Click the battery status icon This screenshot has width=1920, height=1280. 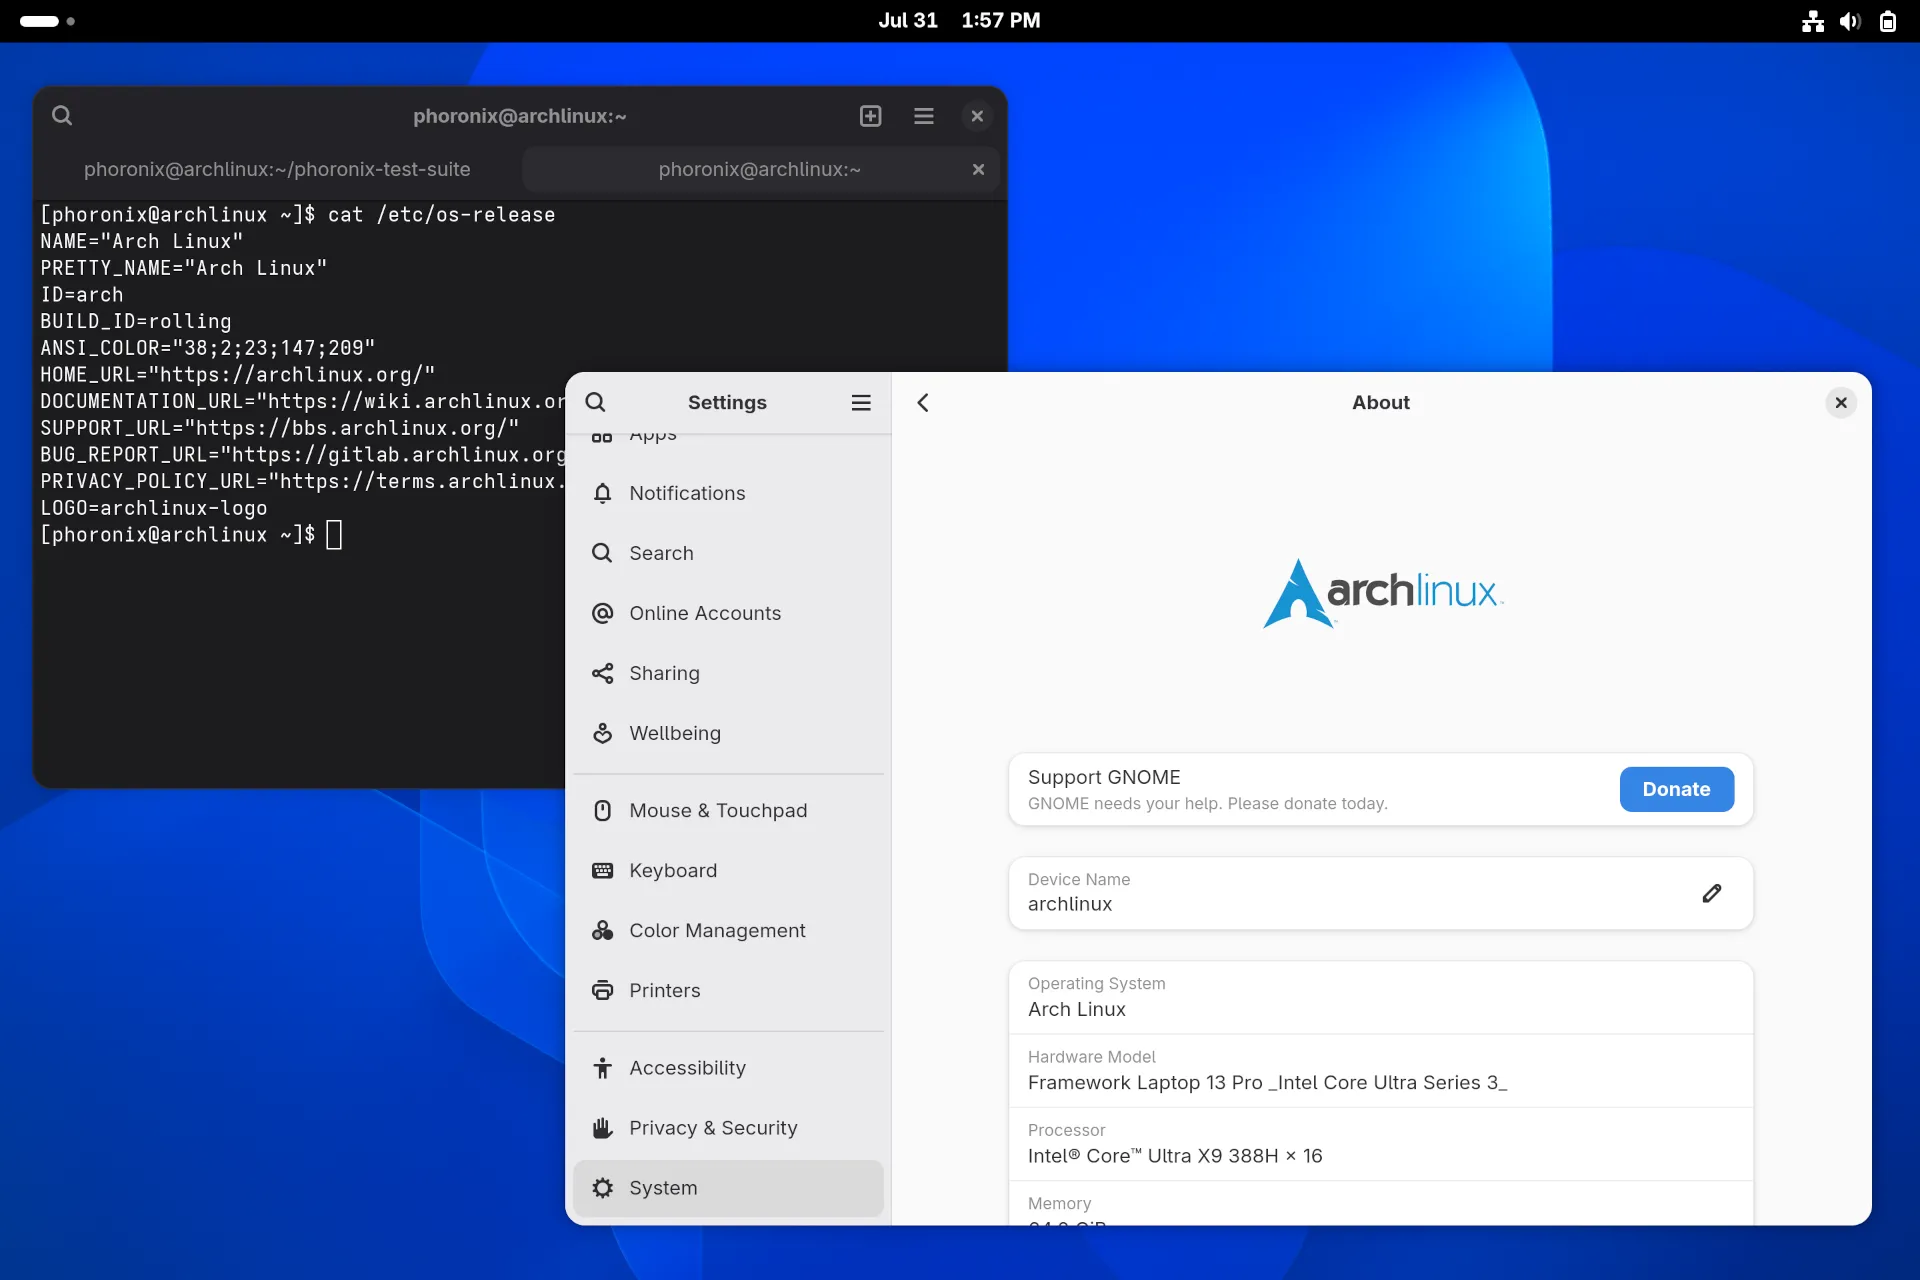click(1887, 21)
